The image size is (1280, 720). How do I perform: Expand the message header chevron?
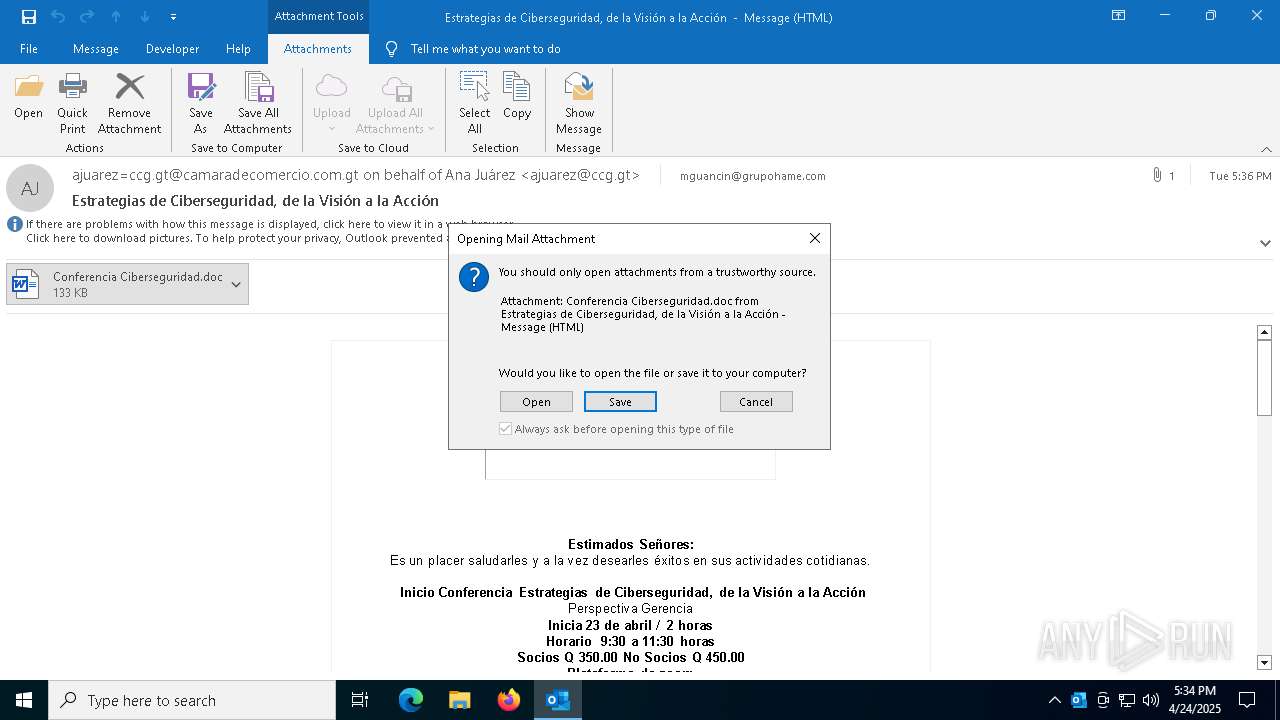click(1265, 243)
